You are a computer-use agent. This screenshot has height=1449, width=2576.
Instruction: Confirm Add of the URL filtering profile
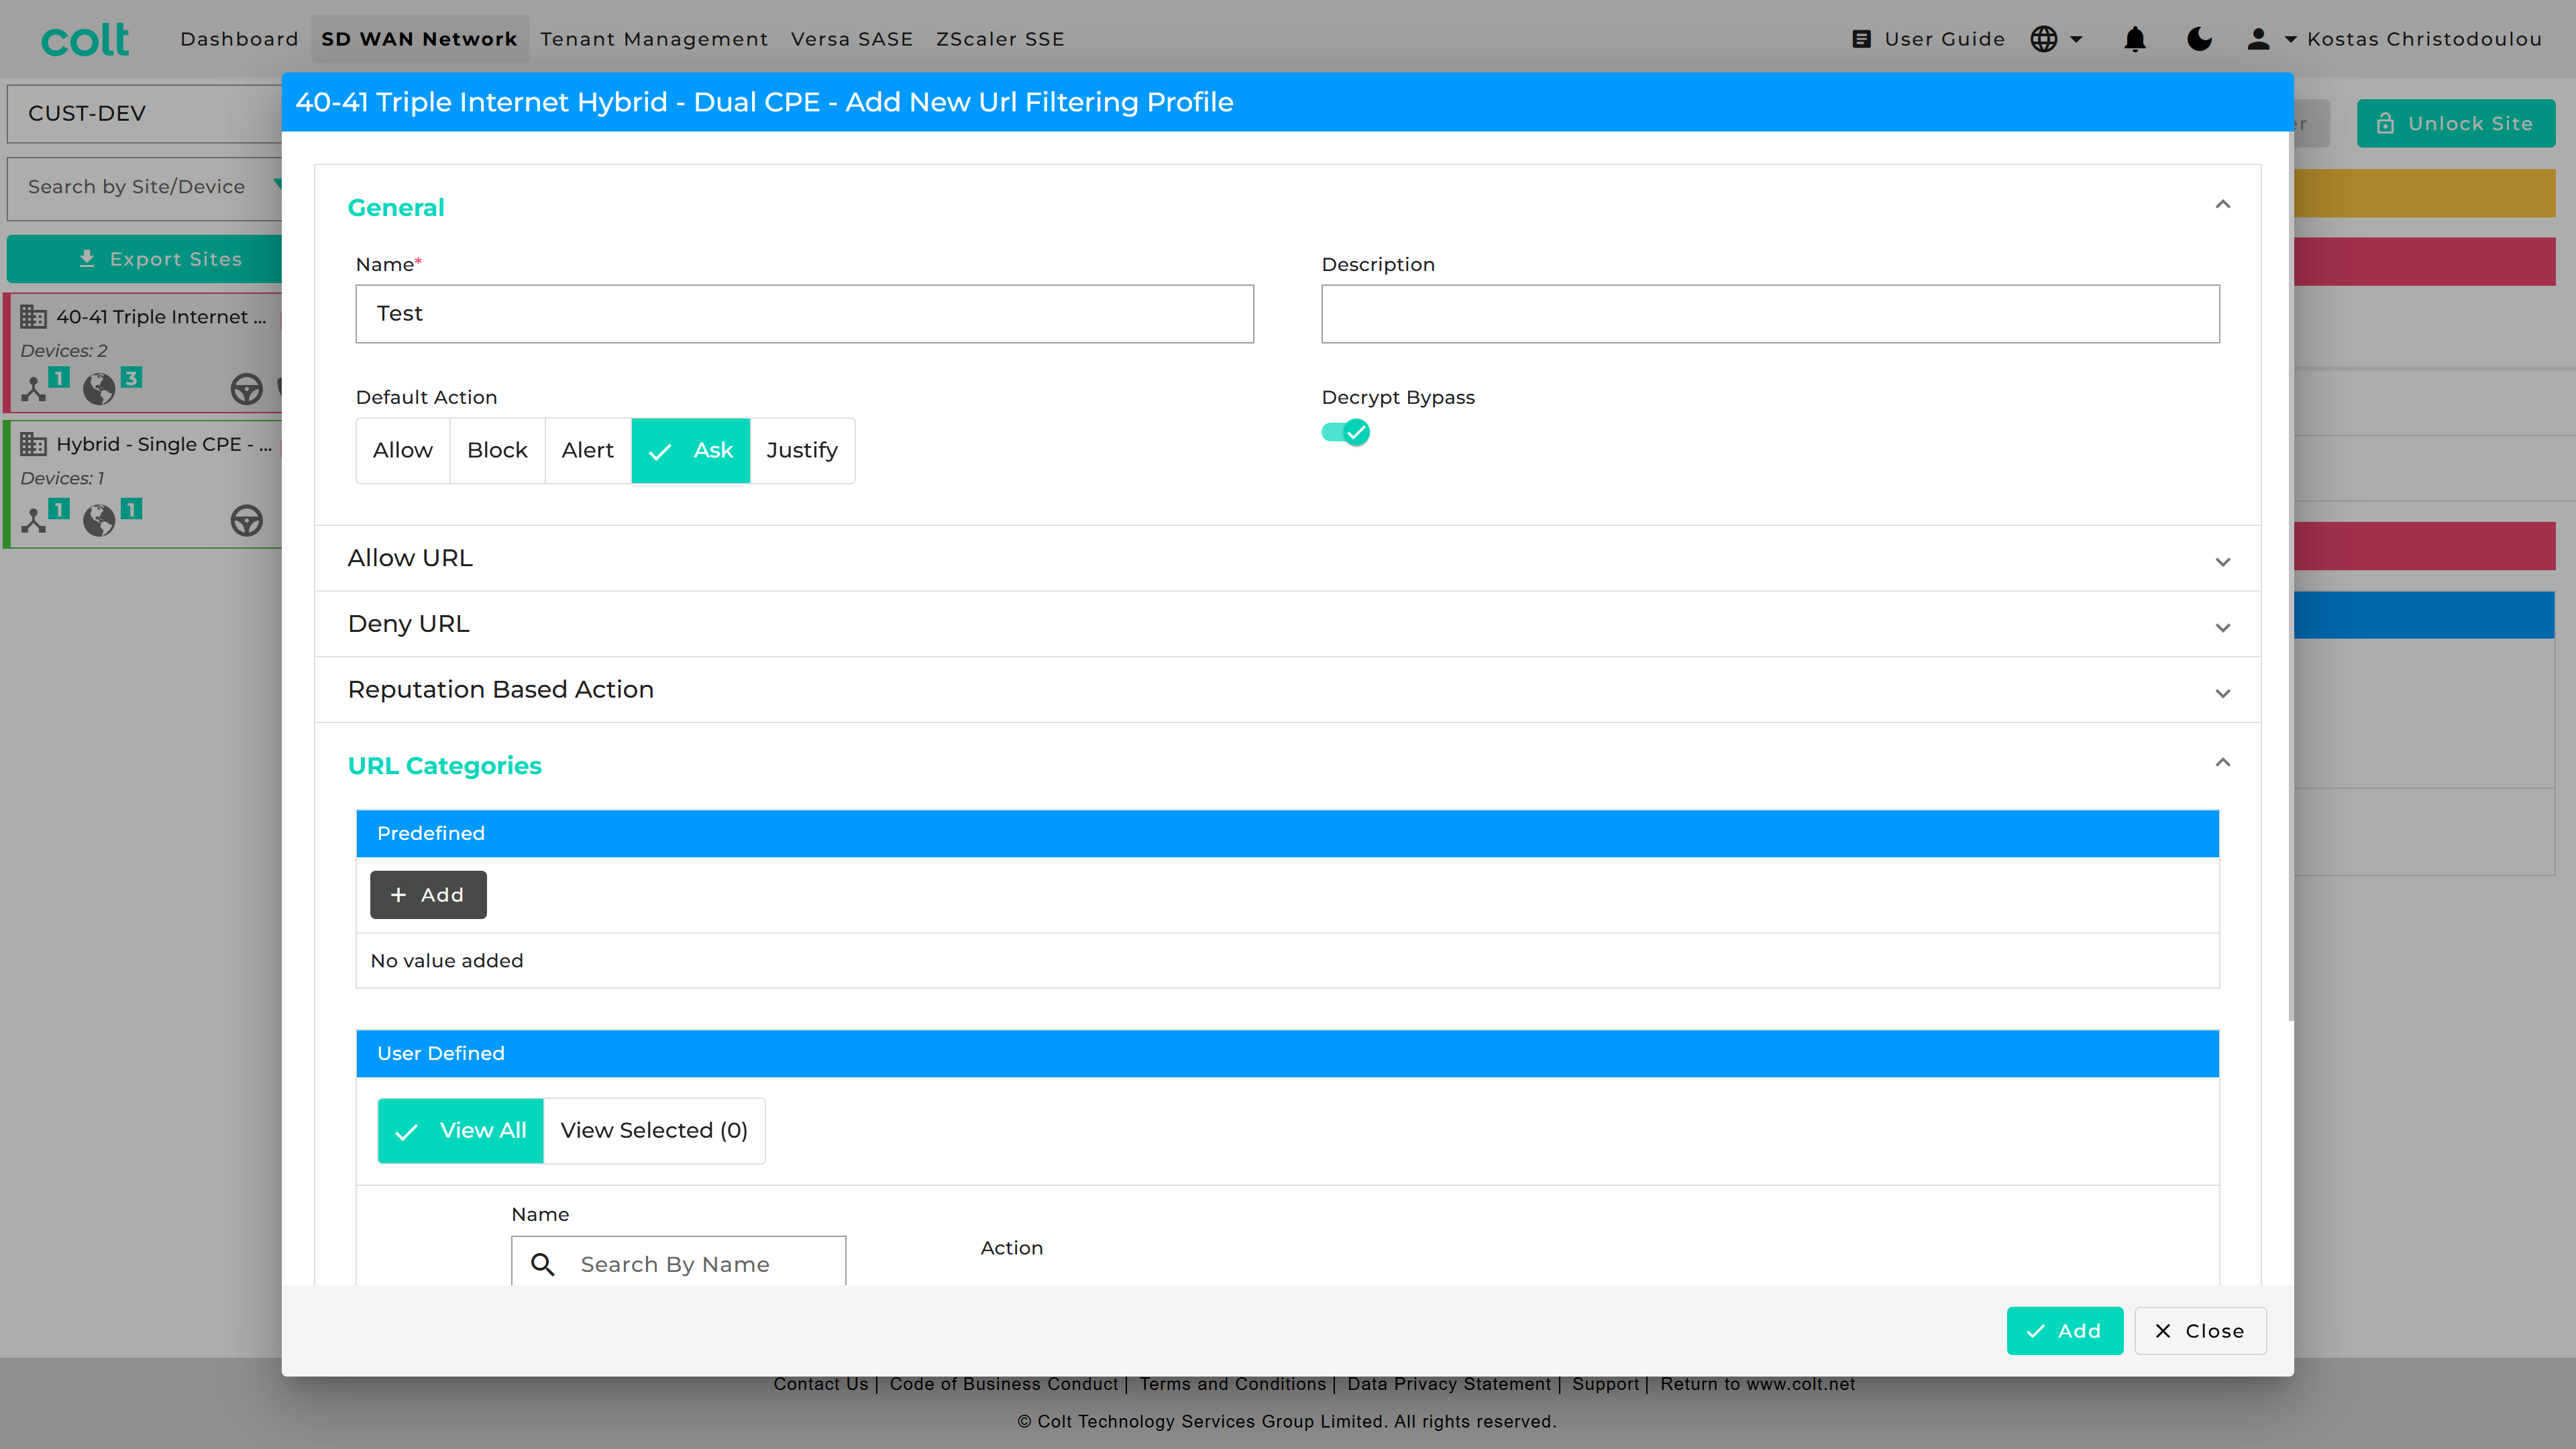pyautogui.click(x=2064, y=1331)
